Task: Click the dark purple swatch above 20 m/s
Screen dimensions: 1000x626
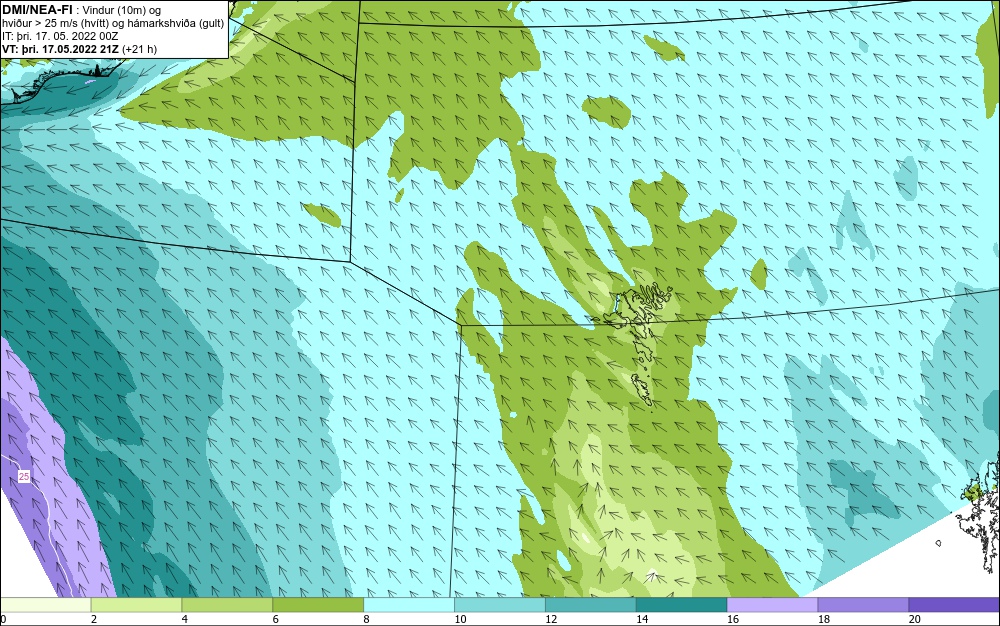Action: point(954,604)
